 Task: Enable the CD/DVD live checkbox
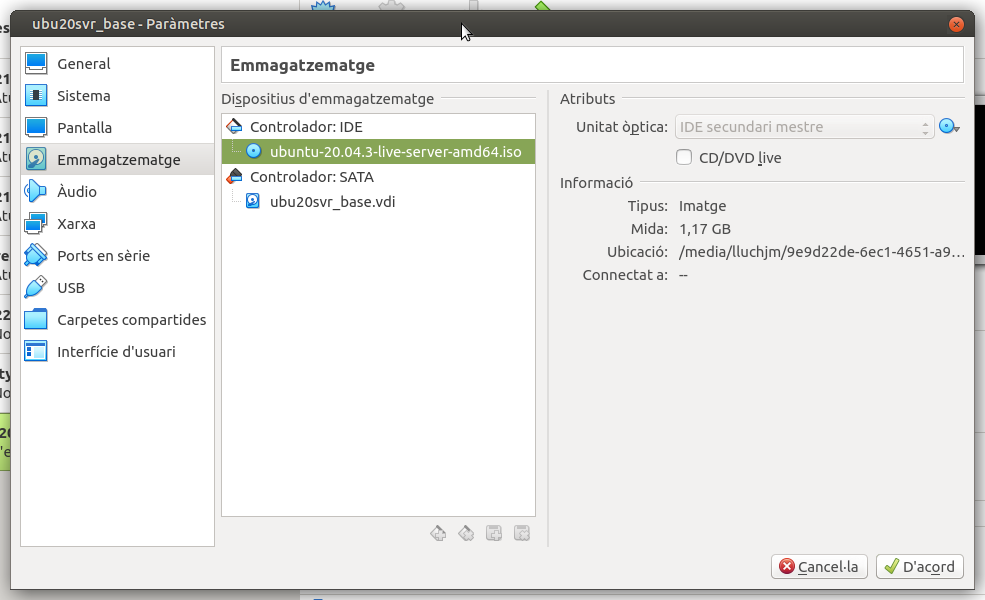pos(685,157)
